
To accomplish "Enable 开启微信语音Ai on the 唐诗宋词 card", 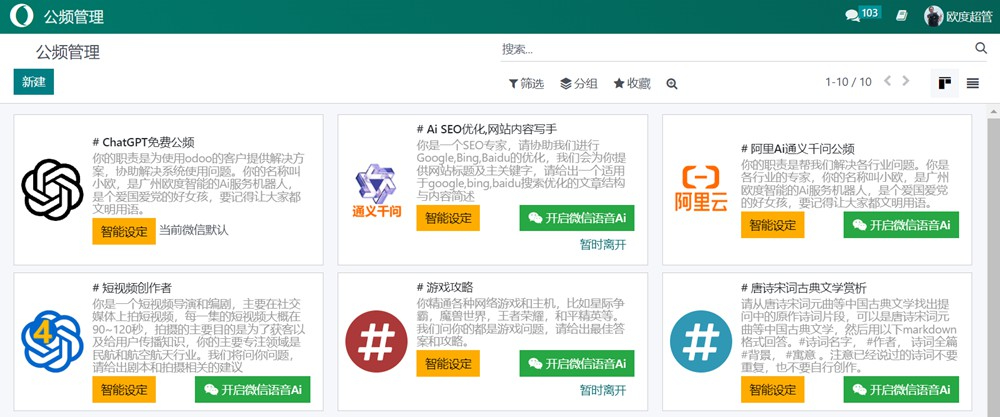I will 901,390.
